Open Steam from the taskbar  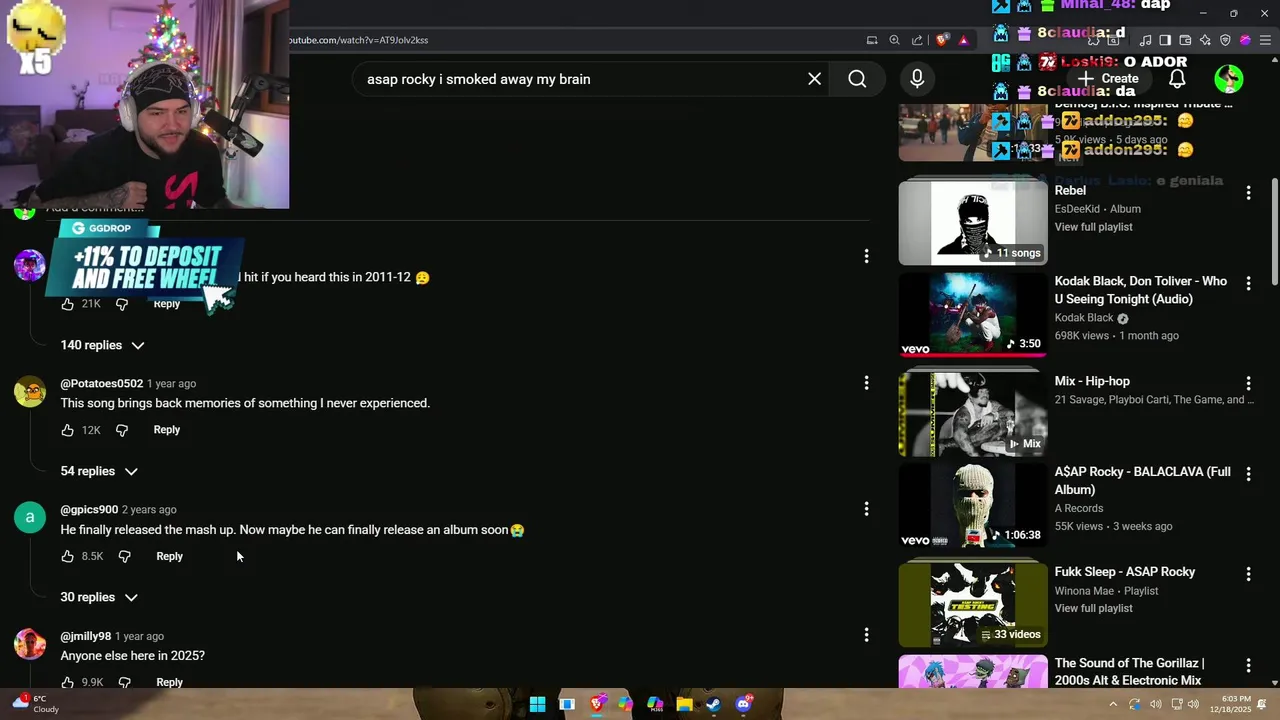click(x=713, y=704)
